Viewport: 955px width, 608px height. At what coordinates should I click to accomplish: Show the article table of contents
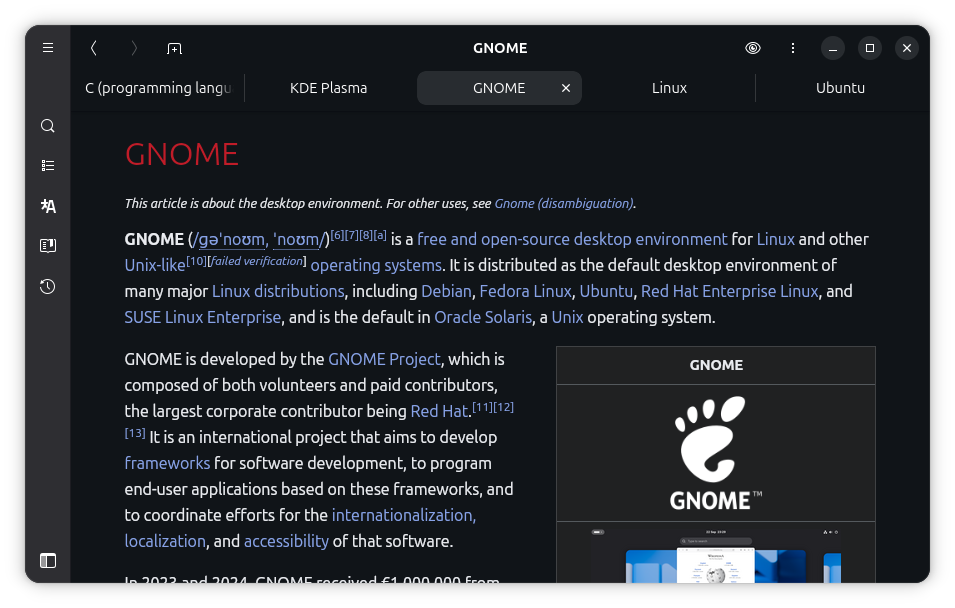coord(47,165)
